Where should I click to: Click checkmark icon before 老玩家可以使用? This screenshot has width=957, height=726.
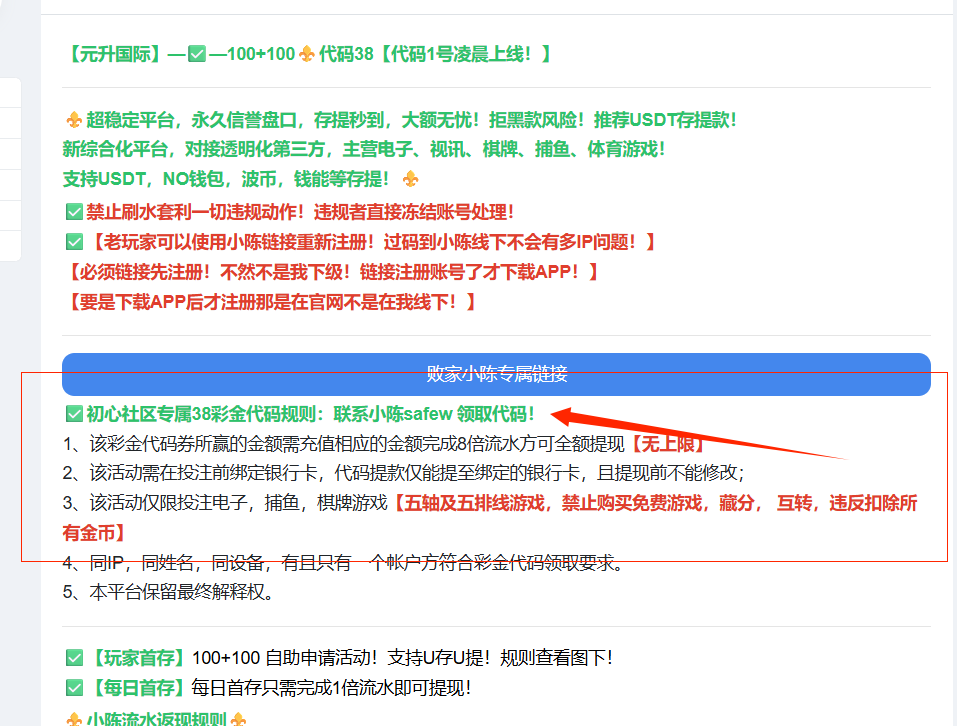(x=73, y=242)
